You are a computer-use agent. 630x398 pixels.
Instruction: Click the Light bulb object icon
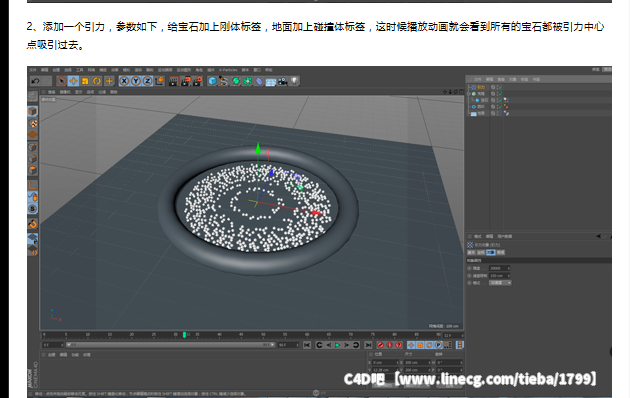(x=295, y=81)
